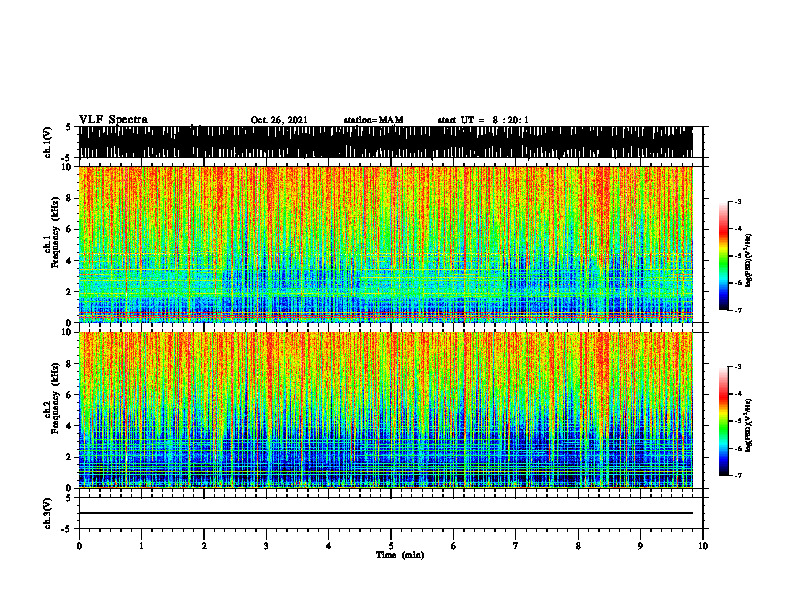This screenshot has height=612, width=792.
Task: Click time axis tick label "7"
Action: click(x=516, y=546)
